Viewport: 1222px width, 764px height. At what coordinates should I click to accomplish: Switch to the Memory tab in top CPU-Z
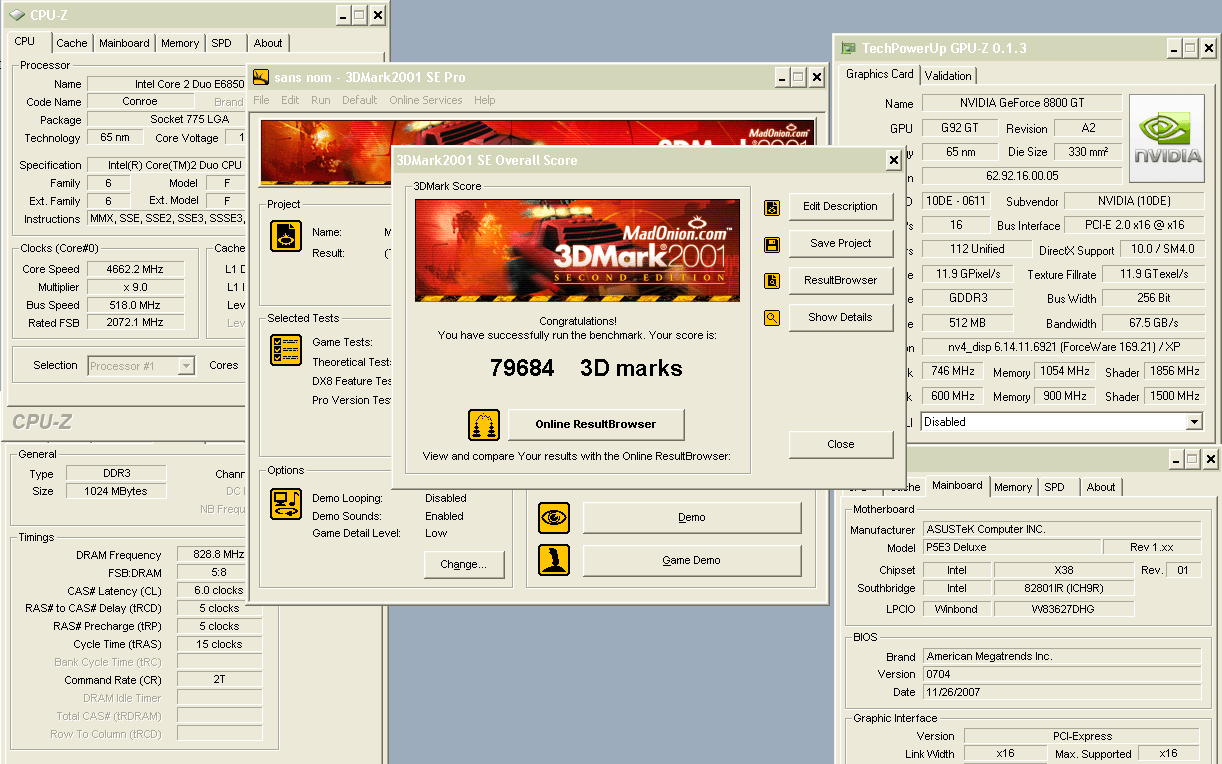click(180, 43)
